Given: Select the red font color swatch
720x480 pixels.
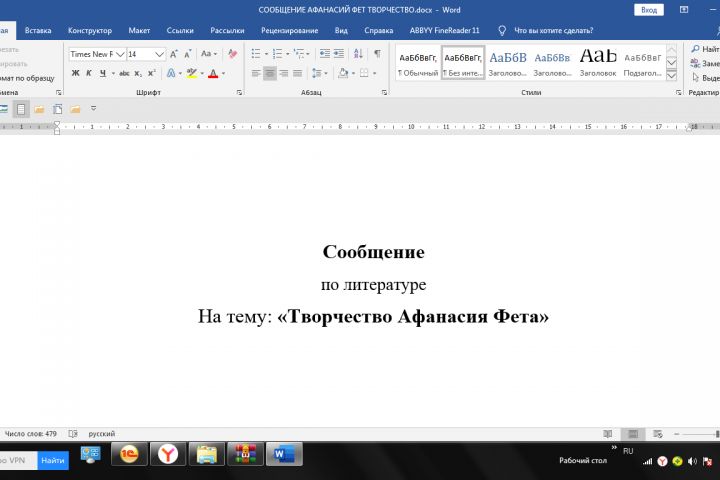Looking at the screenshot, I should pos(213,73).
